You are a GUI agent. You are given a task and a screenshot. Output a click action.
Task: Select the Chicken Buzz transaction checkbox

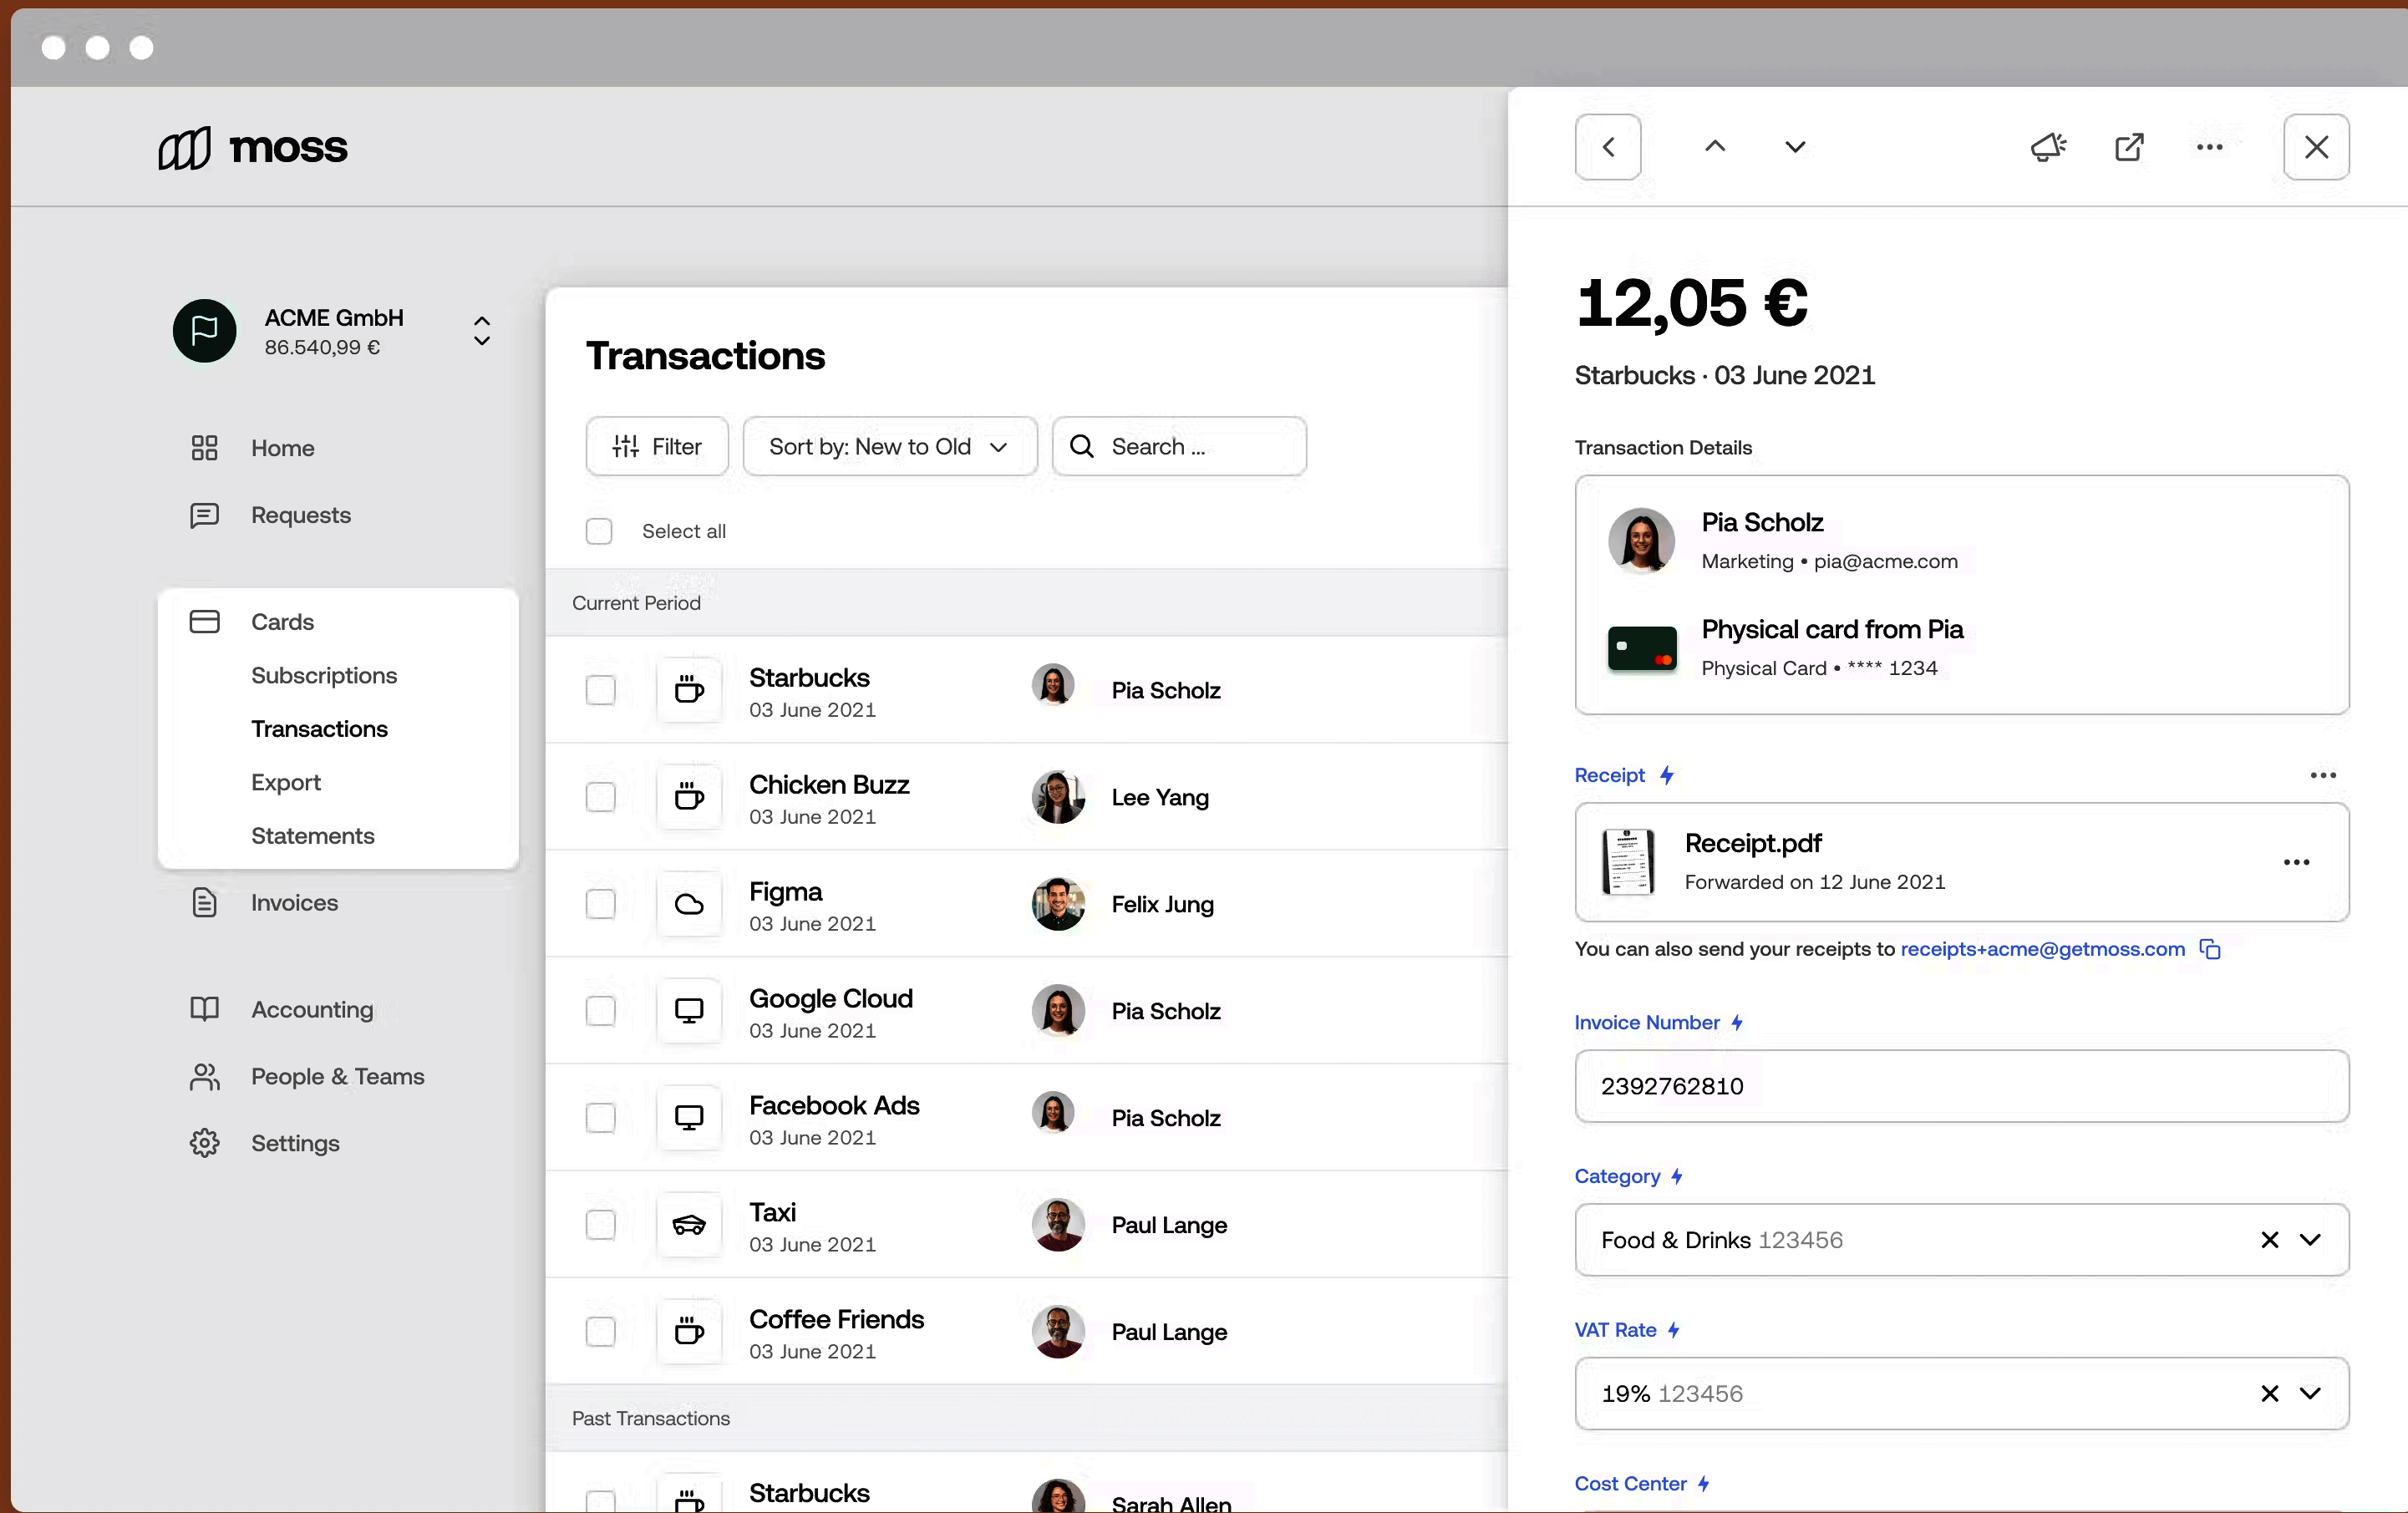(600, 797)
